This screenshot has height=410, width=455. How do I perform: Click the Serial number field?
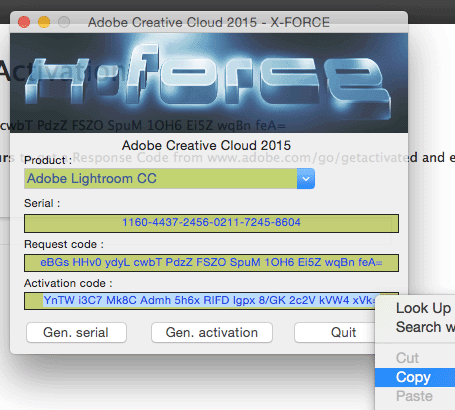[x=211, y=223]
